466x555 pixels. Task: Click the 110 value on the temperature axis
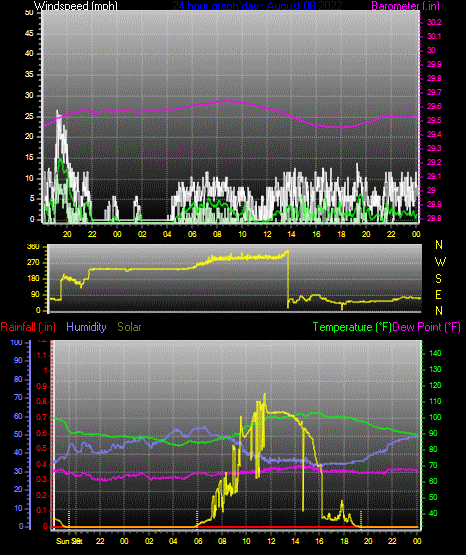pyautogui.click(x=435, y=401)
